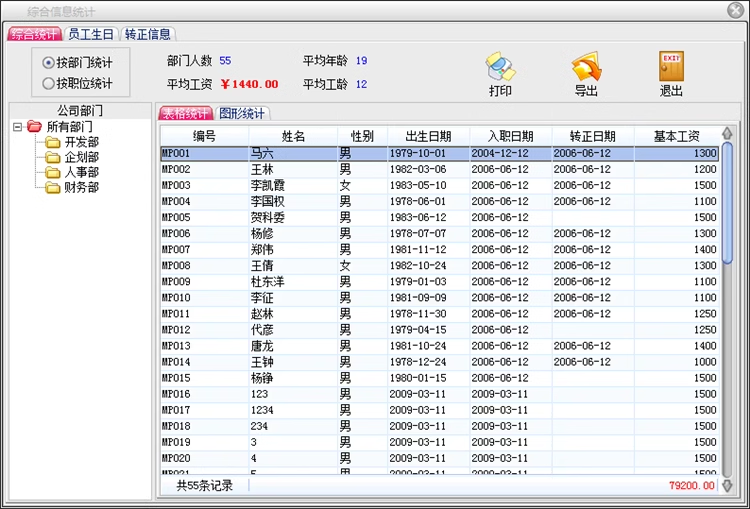Click the 企划部 folder icon
Screen dimensions: 750x509
pyautogui.click(x=53, y=157)
